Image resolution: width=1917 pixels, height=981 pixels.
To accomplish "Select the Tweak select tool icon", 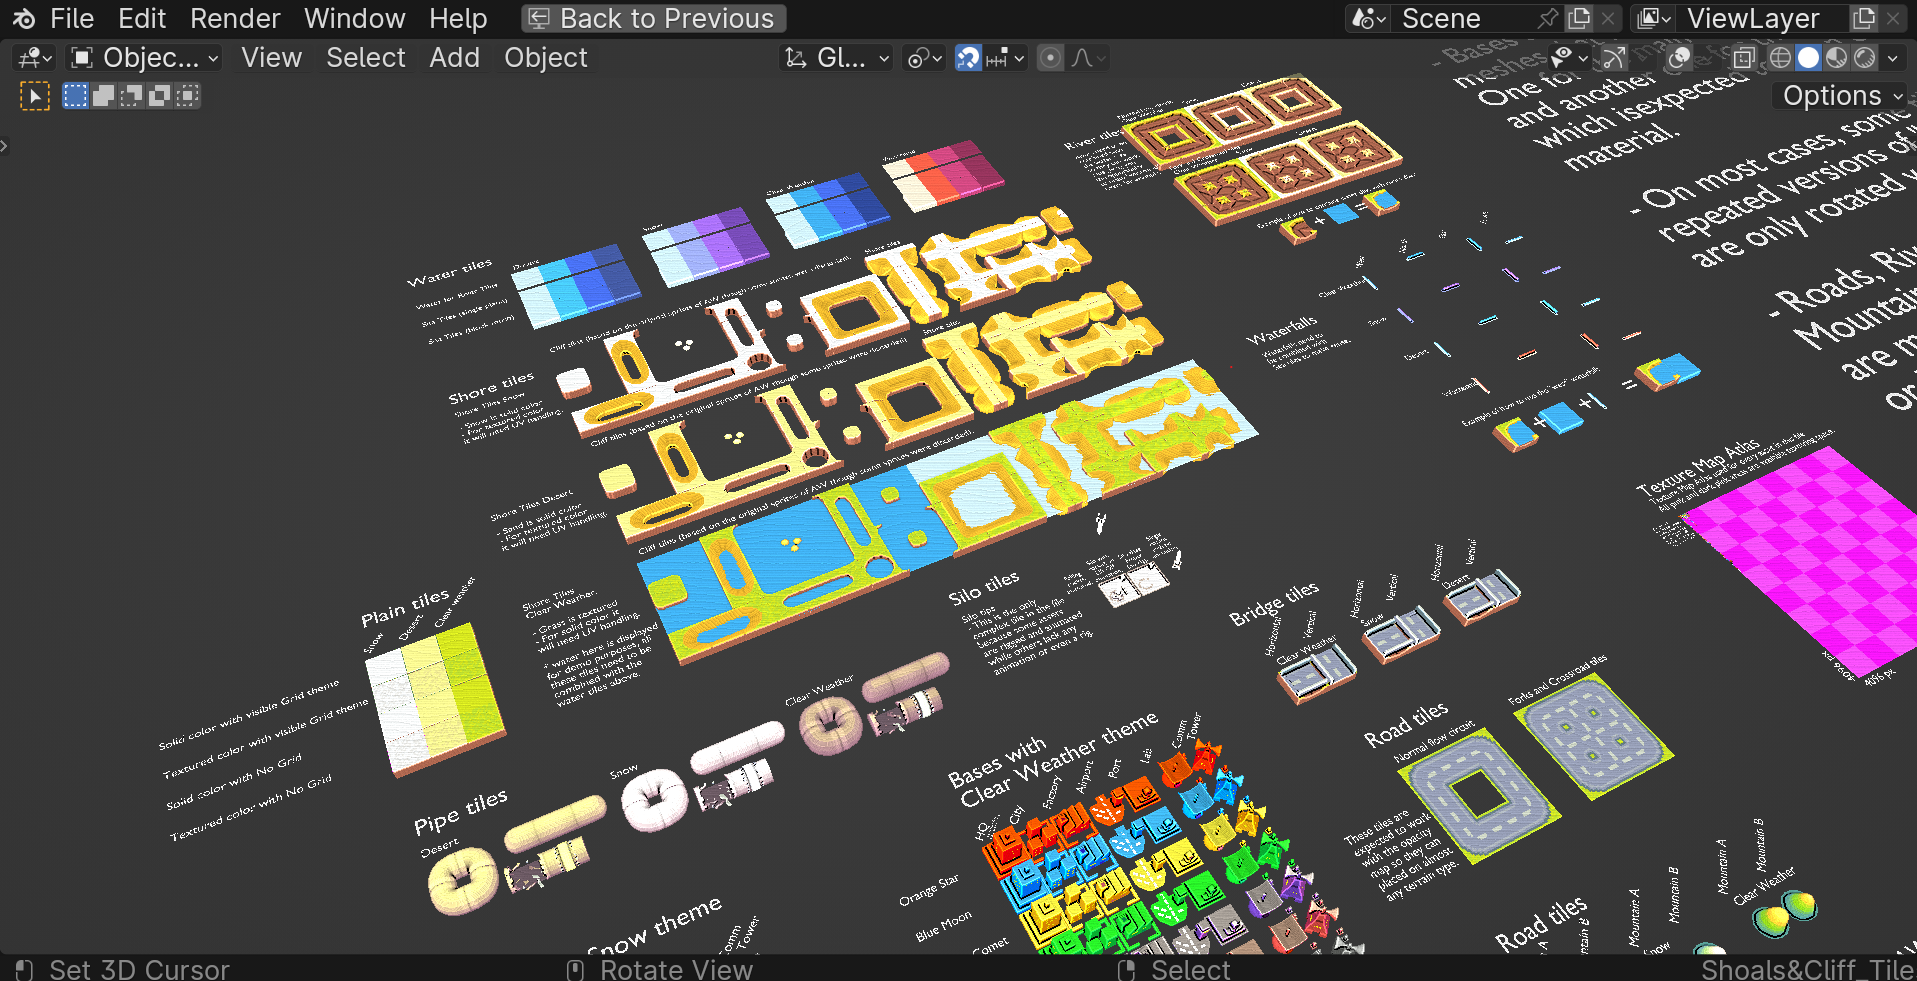I will [35, 96].
